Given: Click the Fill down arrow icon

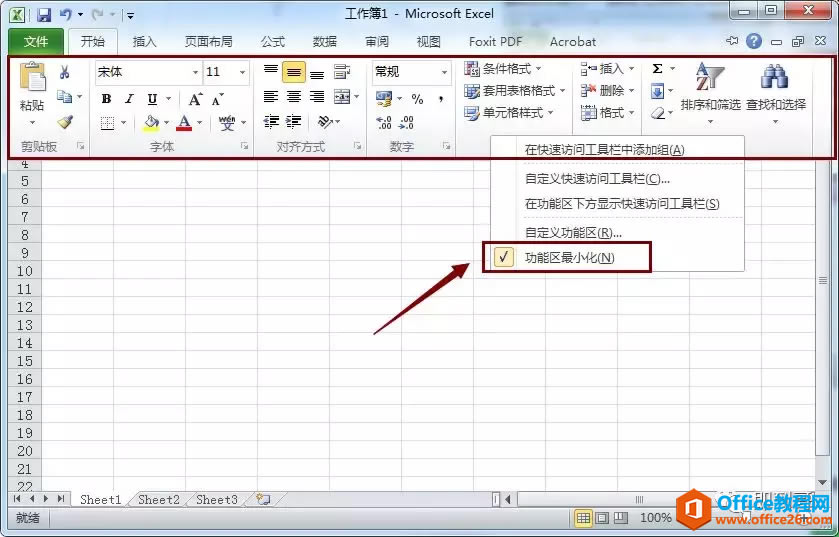Looking at the screenshot, I should pyautogui.click(x=658, y=91).
